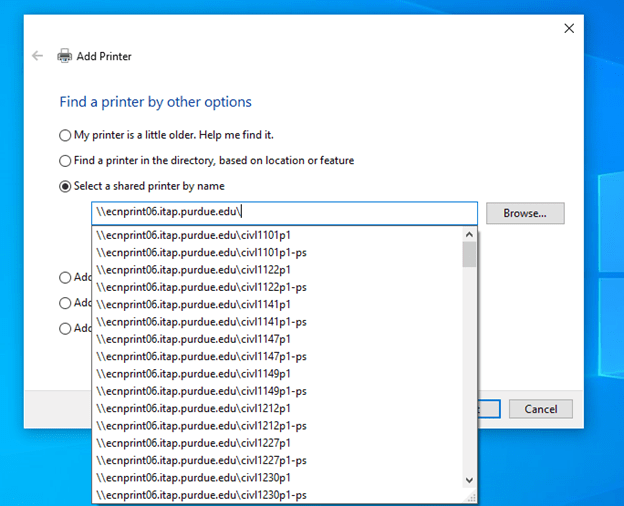
Task: Close the Add Printer dialog
Action: tap(569, 28)
